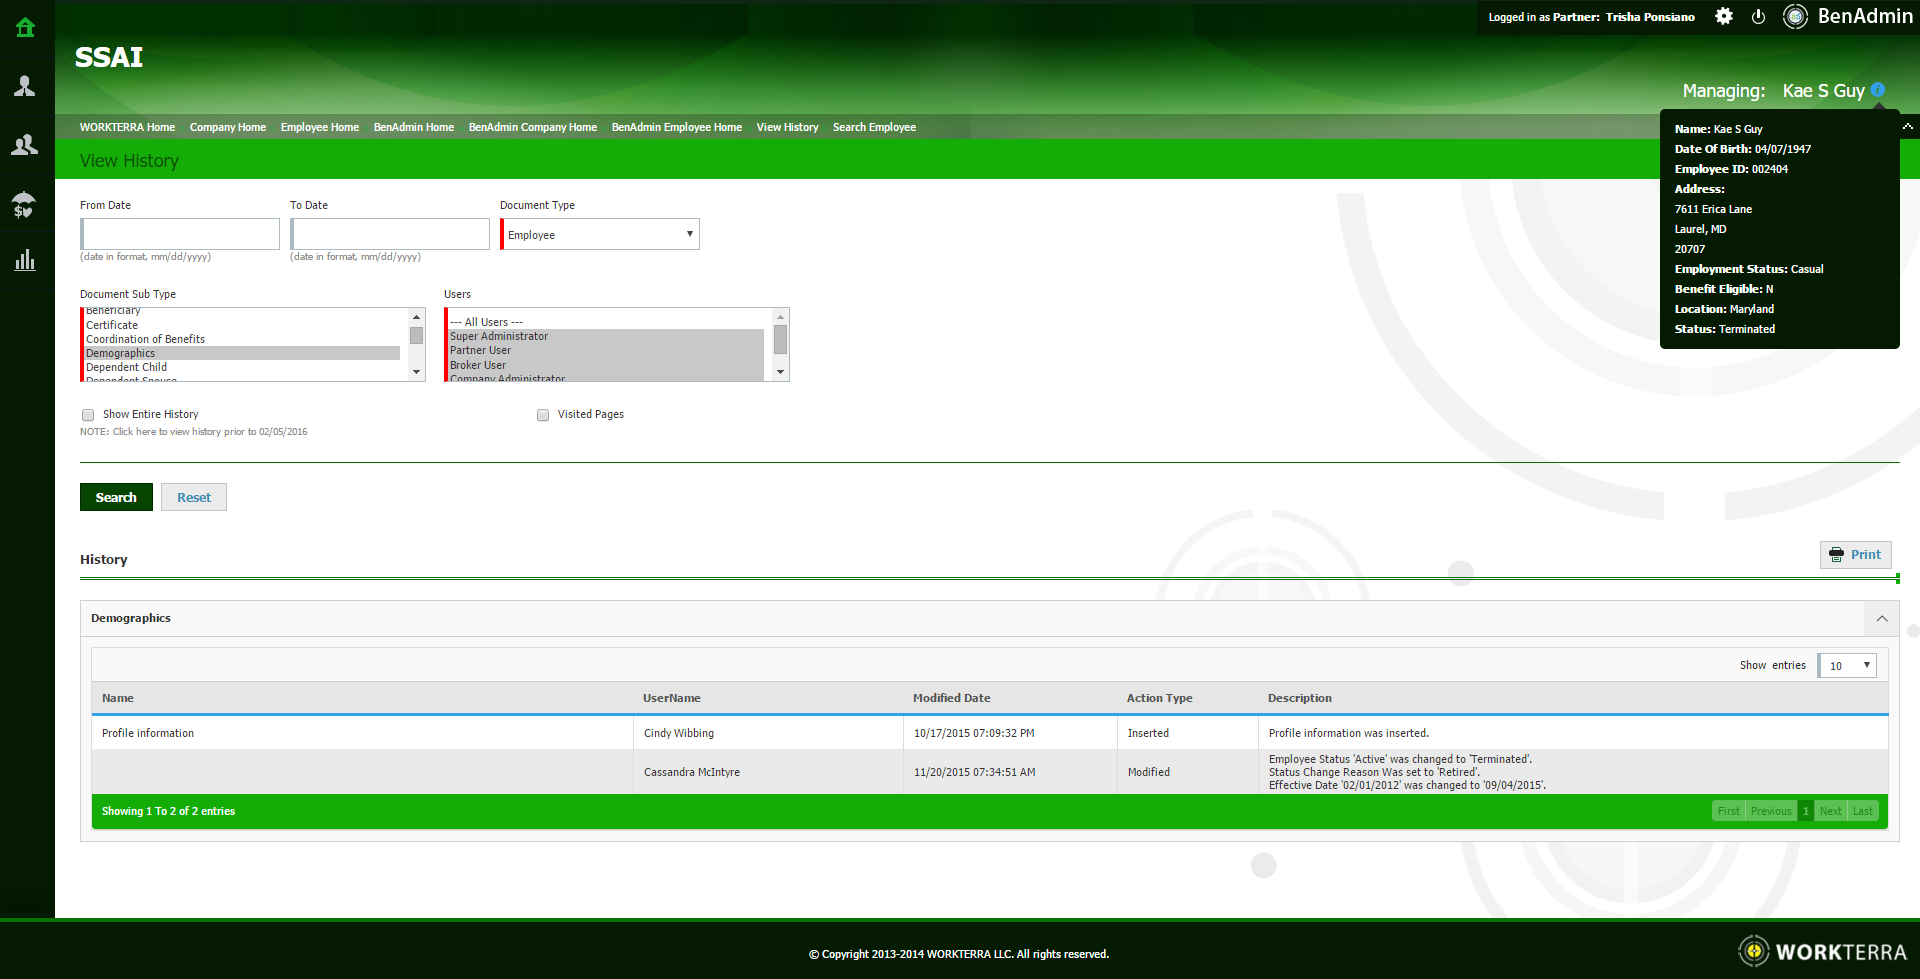Open the bar chart reports icon
The height and width of the screenshot is (979, 1920).
[x=25, y=261]
